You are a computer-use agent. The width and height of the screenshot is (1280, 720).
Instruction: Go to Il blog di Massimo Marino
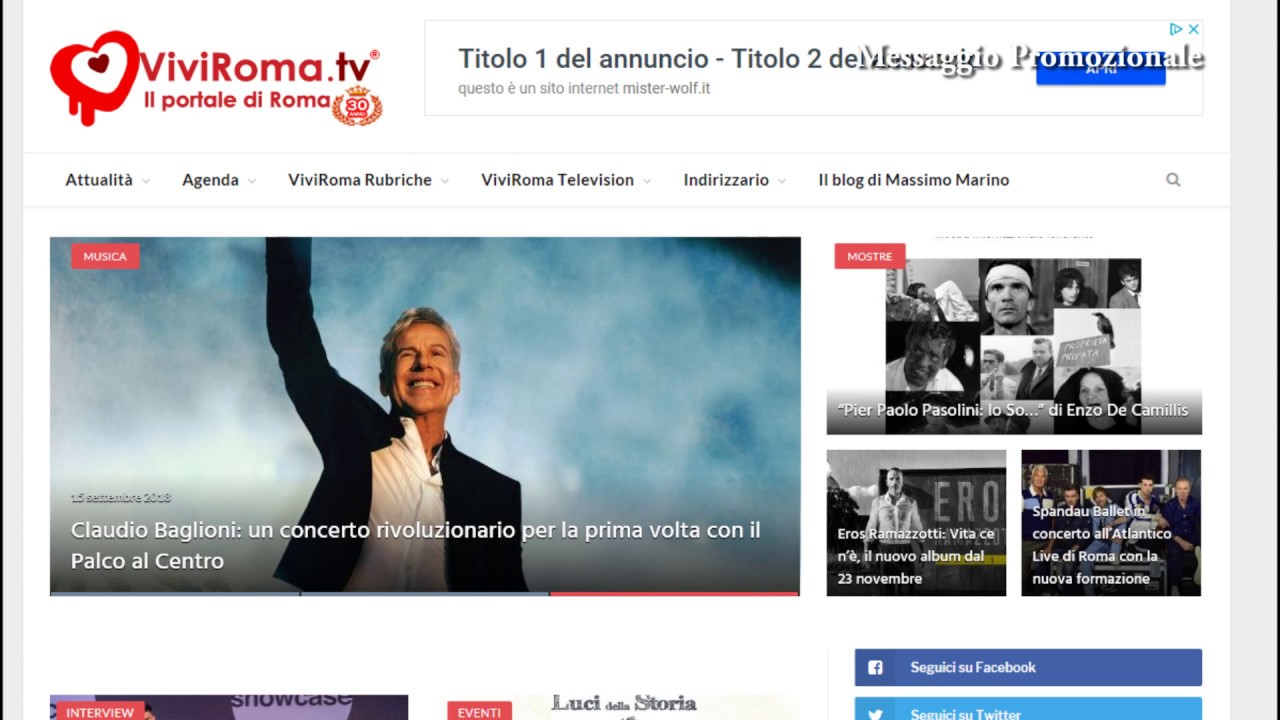tap(914, 180)
